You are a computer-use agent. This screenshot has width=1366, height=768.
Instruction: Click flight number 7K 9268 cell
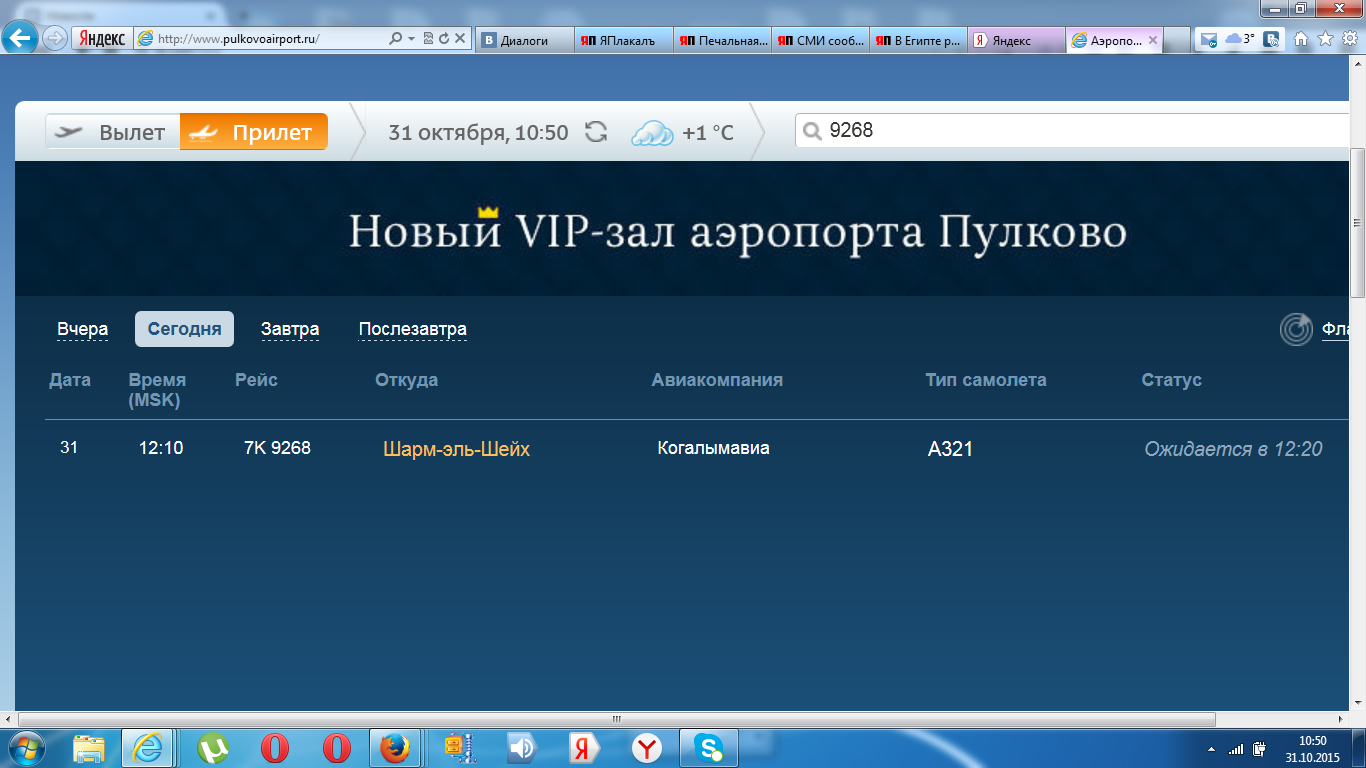click(x=277, y=448)
